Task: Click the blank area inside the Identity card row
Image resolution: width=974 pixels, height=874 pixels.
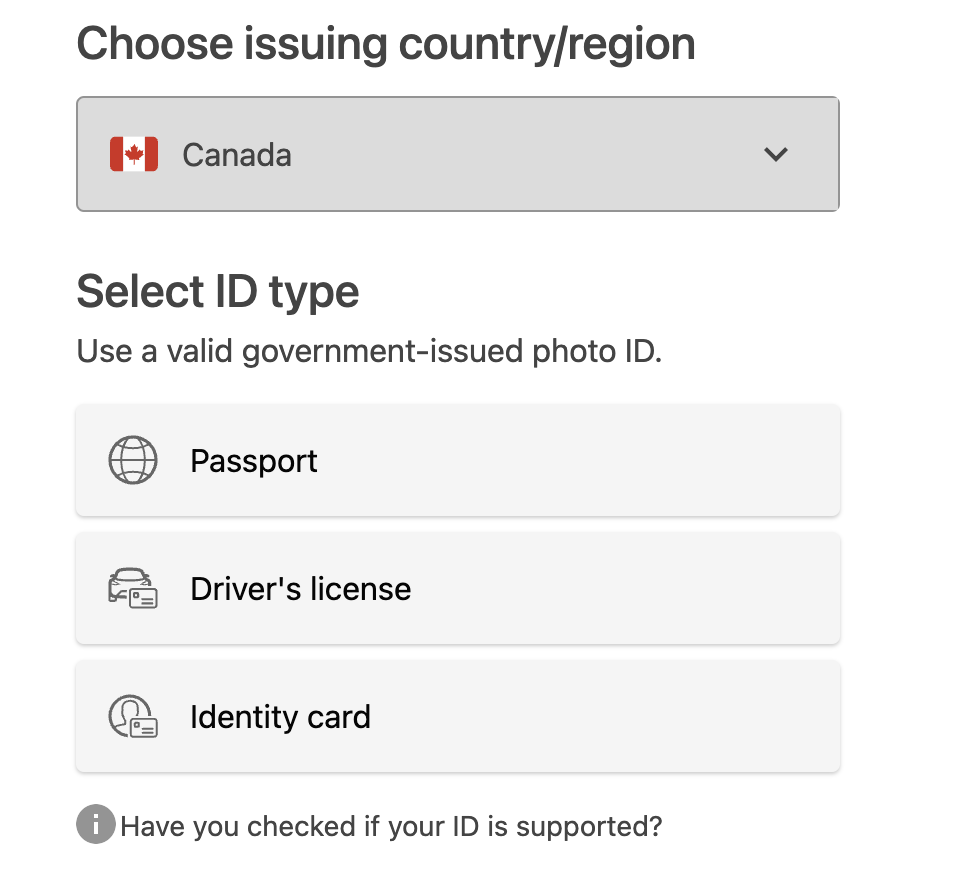Action: (603, 716)
